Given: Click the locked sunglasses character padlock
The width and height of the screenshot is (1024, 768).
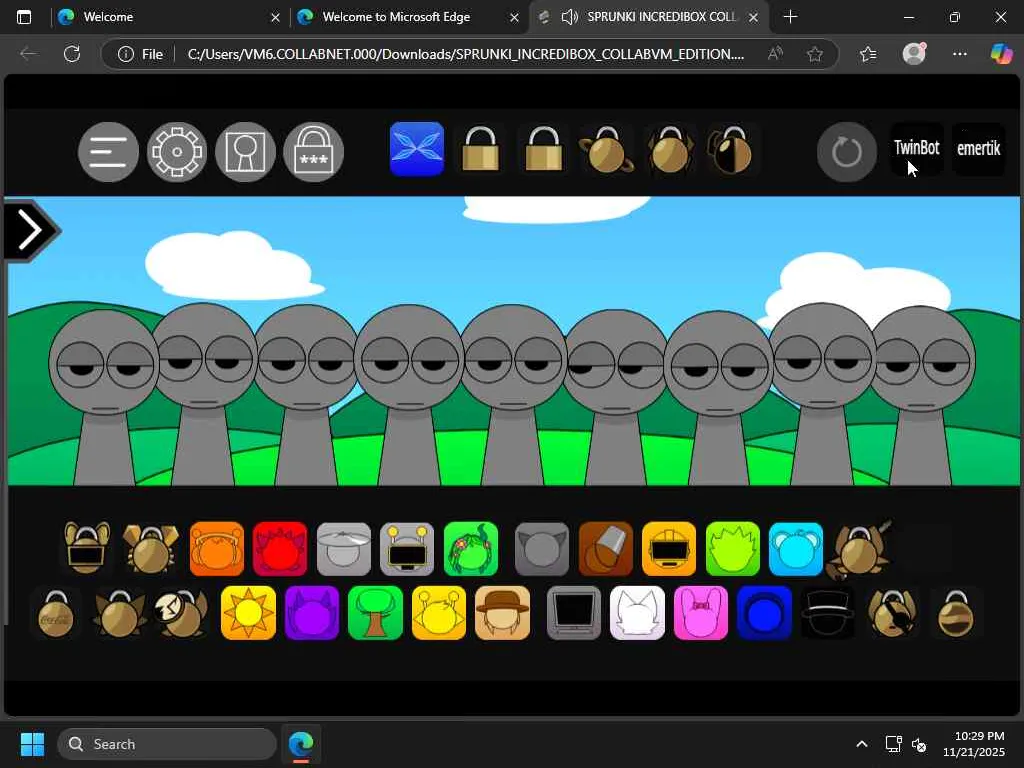Looking at the screenshot, I should click(x=87, y=547).
